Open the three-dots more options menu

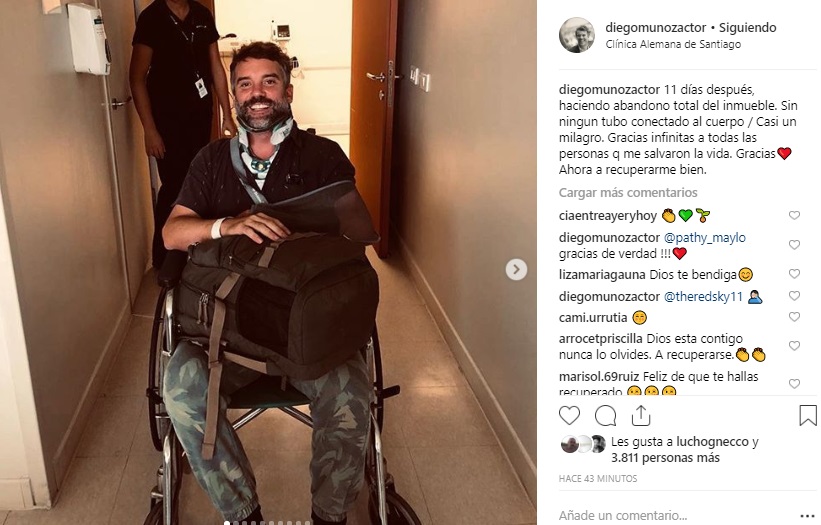point(808,516)
